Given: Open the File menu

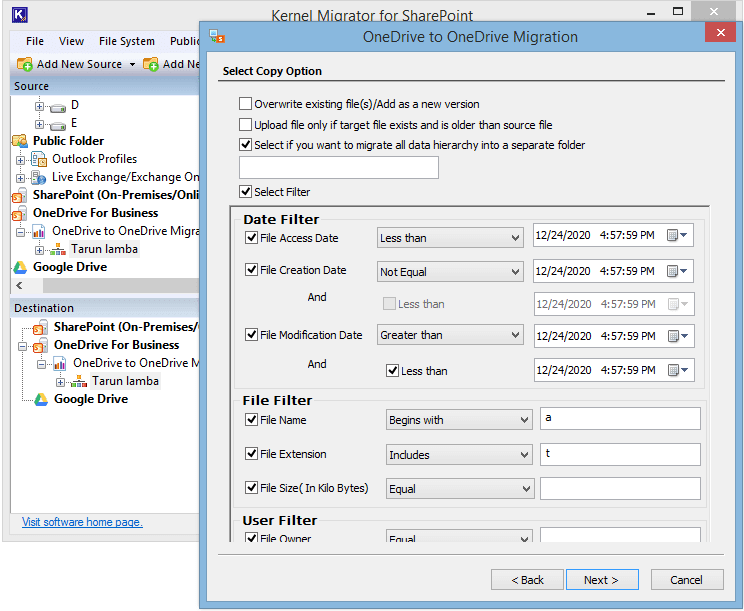Looking at the screenshot, I should tap(35, 41).
